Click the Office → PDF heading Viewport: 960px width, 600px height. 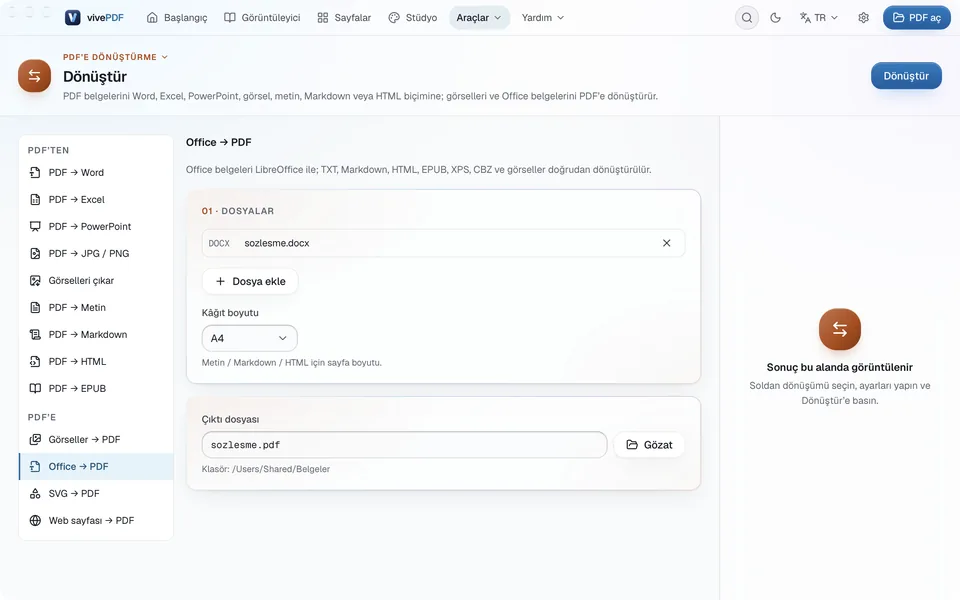[219, 142]
